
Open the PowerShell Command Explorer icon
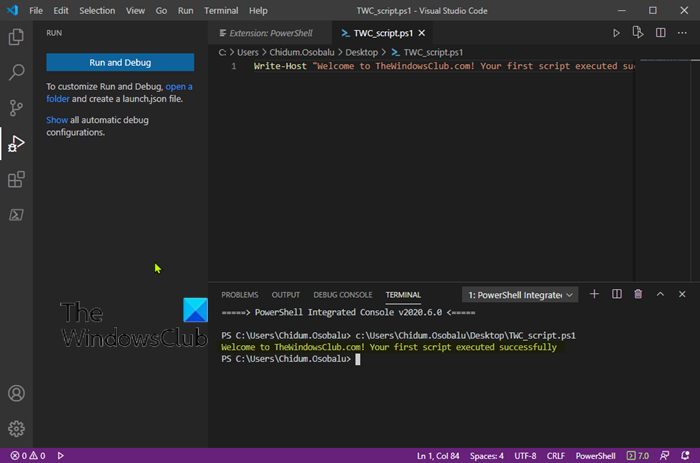coord(16,215)
